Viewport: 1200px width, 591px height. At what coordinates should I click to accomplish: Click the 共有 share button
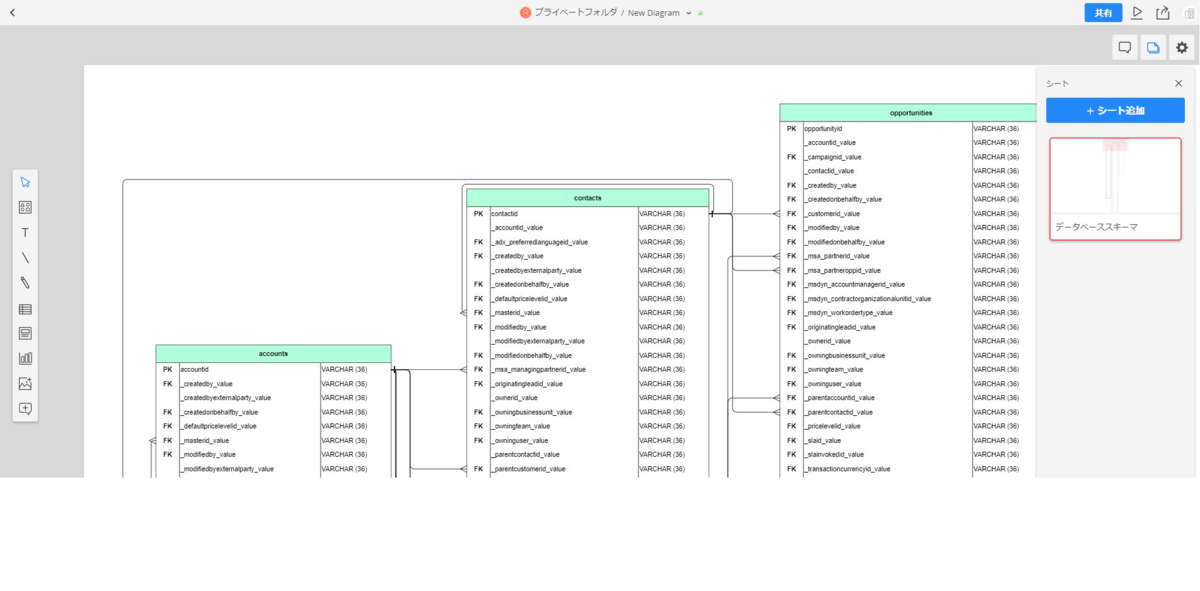coord(1103,13)
